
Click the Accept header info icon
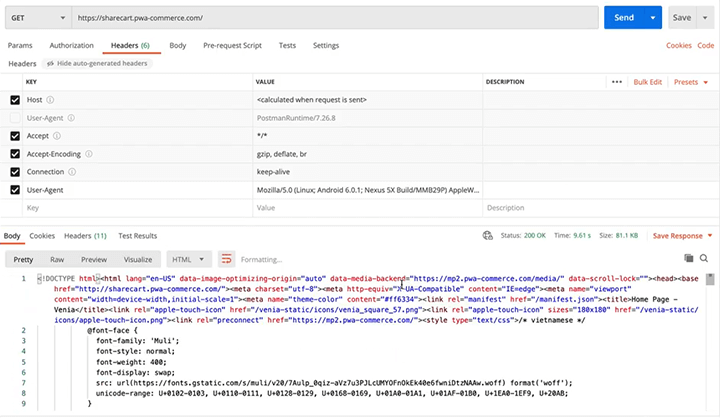coord(56,136)
